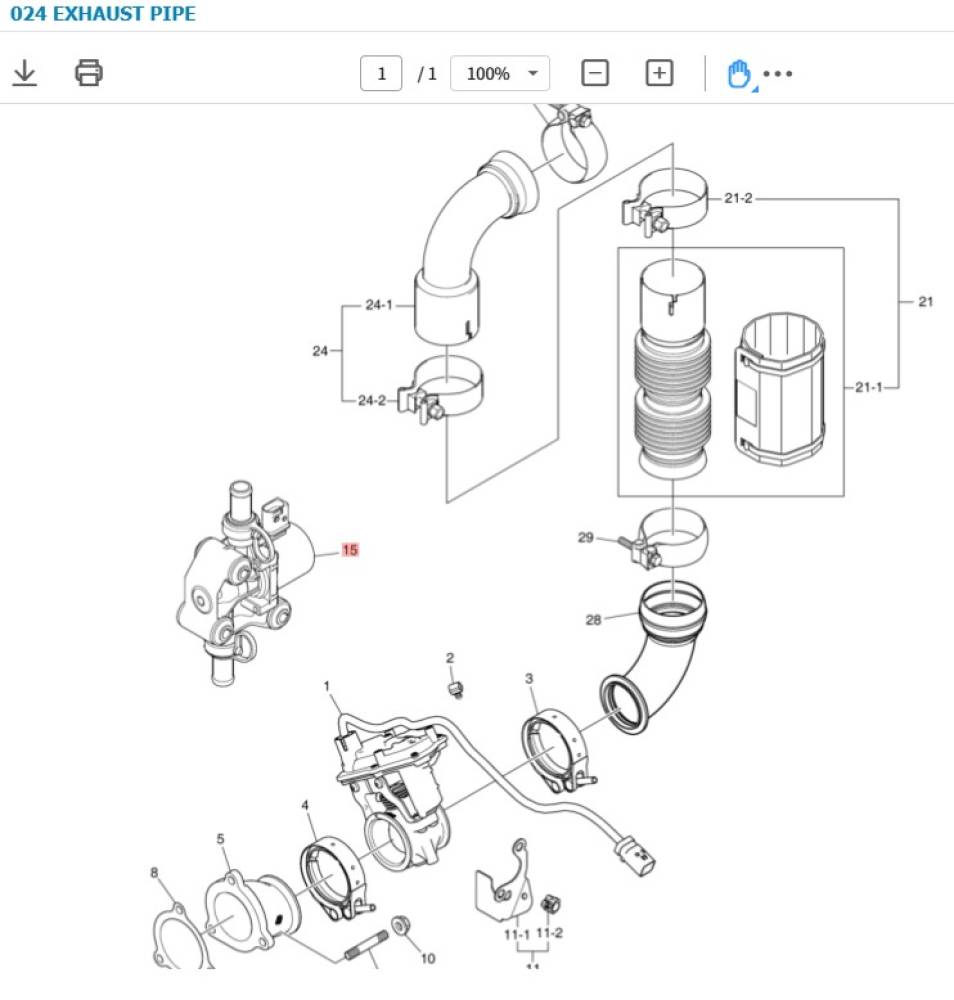This screenshot has width=954, height=1000.
Task: Click the page number input field
Action: coord(381,74)
